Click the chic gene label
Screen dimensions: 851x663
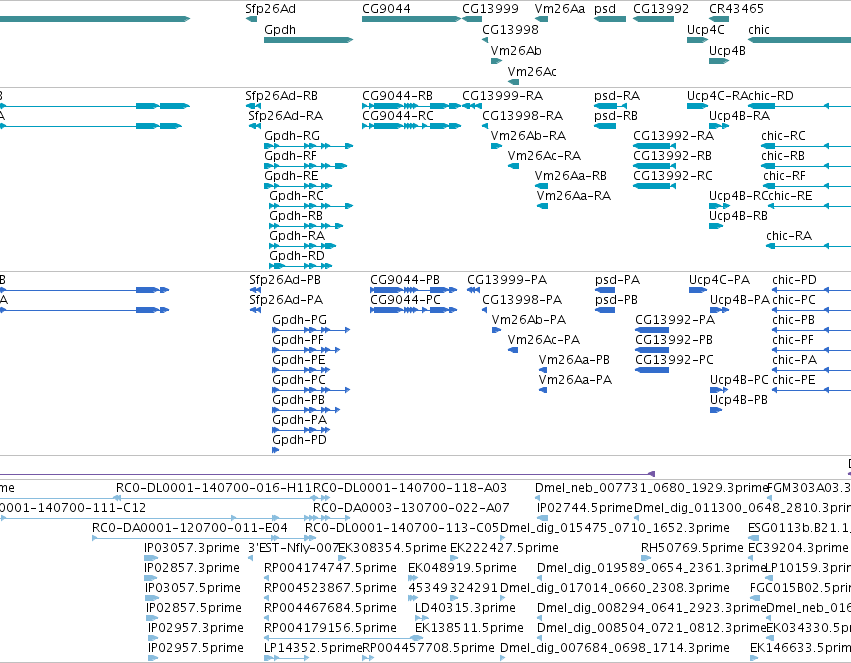point(758,30)
